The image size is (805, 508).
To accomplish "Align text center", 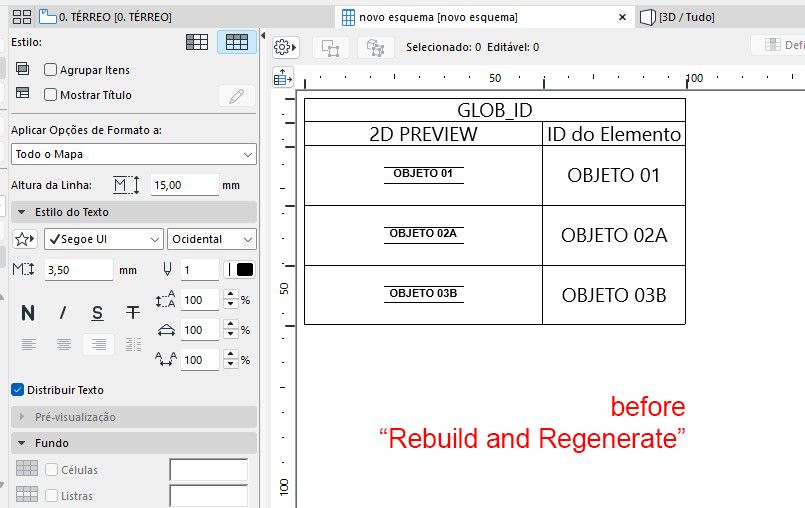I will pos(64,344).
